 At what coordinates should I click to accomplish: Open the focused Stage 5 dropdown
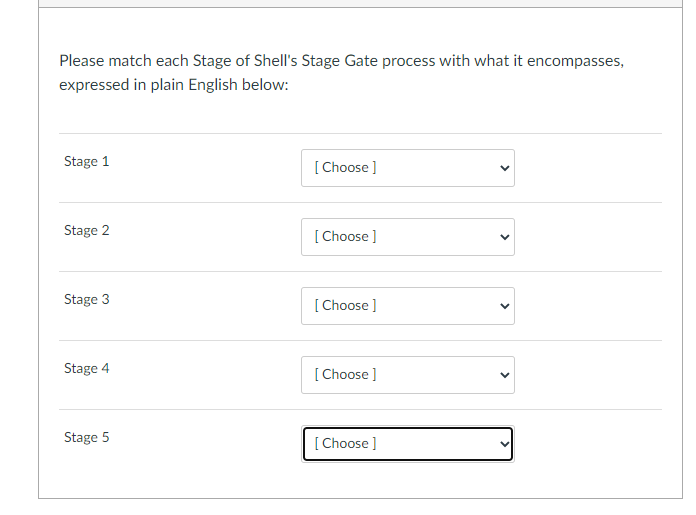pyautogui.click(x=407, y=444)
